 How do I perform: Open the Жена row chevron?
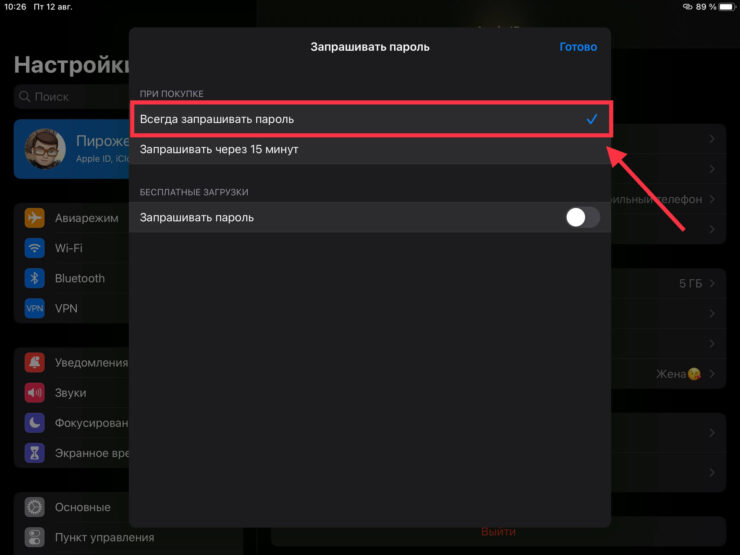pos(712,374)
